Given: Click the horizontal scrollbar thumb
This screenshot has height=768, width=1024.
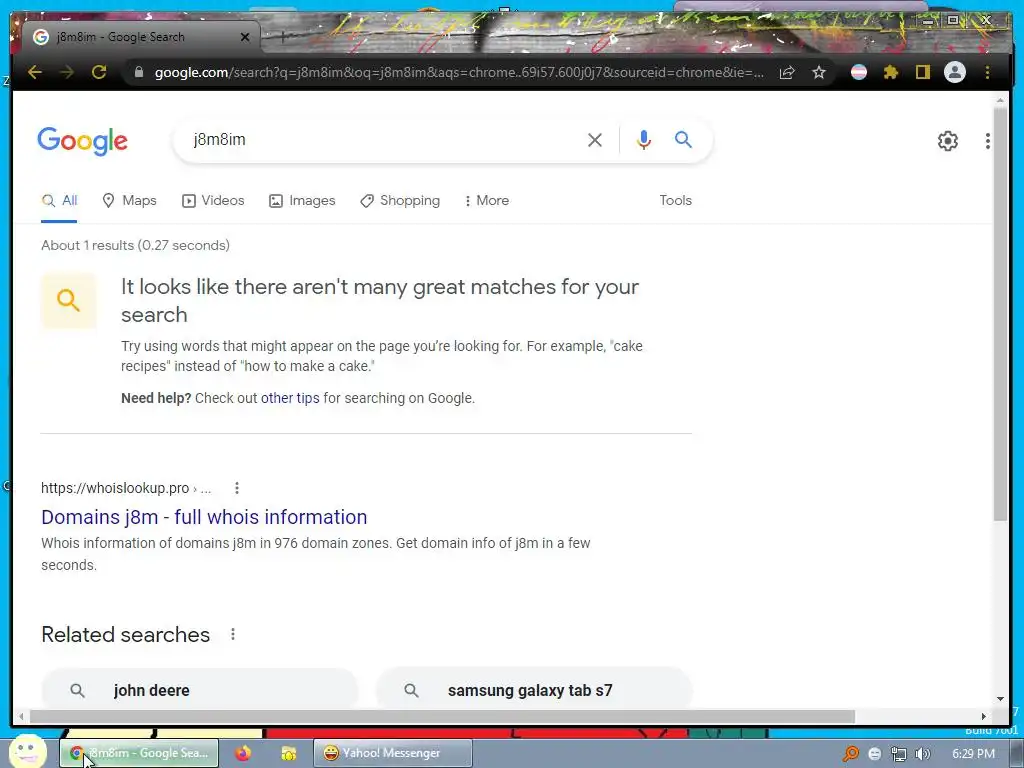Looking at the screenshot, I should click(442, 716).
